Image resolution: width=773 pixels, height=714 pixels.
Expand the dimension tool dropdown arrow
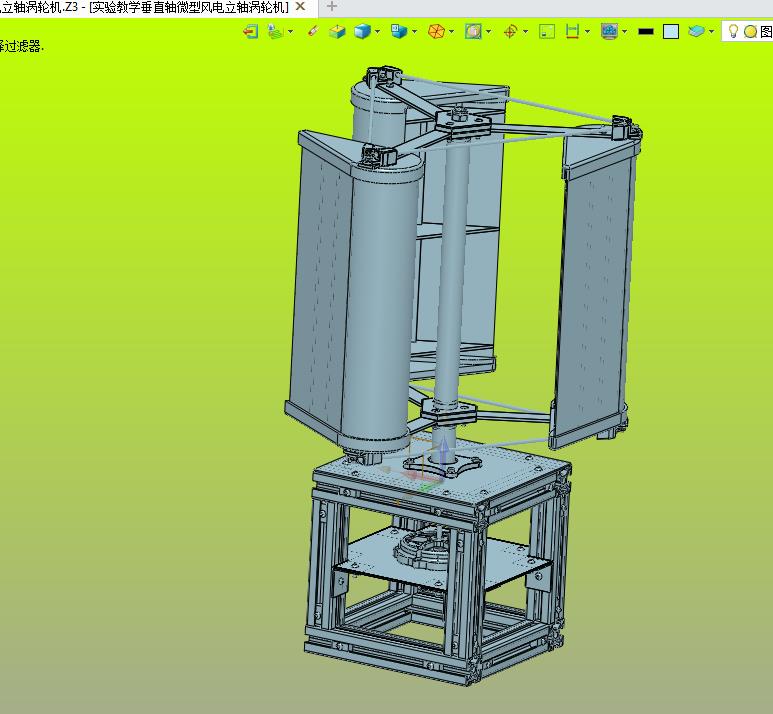coord(587,31)
